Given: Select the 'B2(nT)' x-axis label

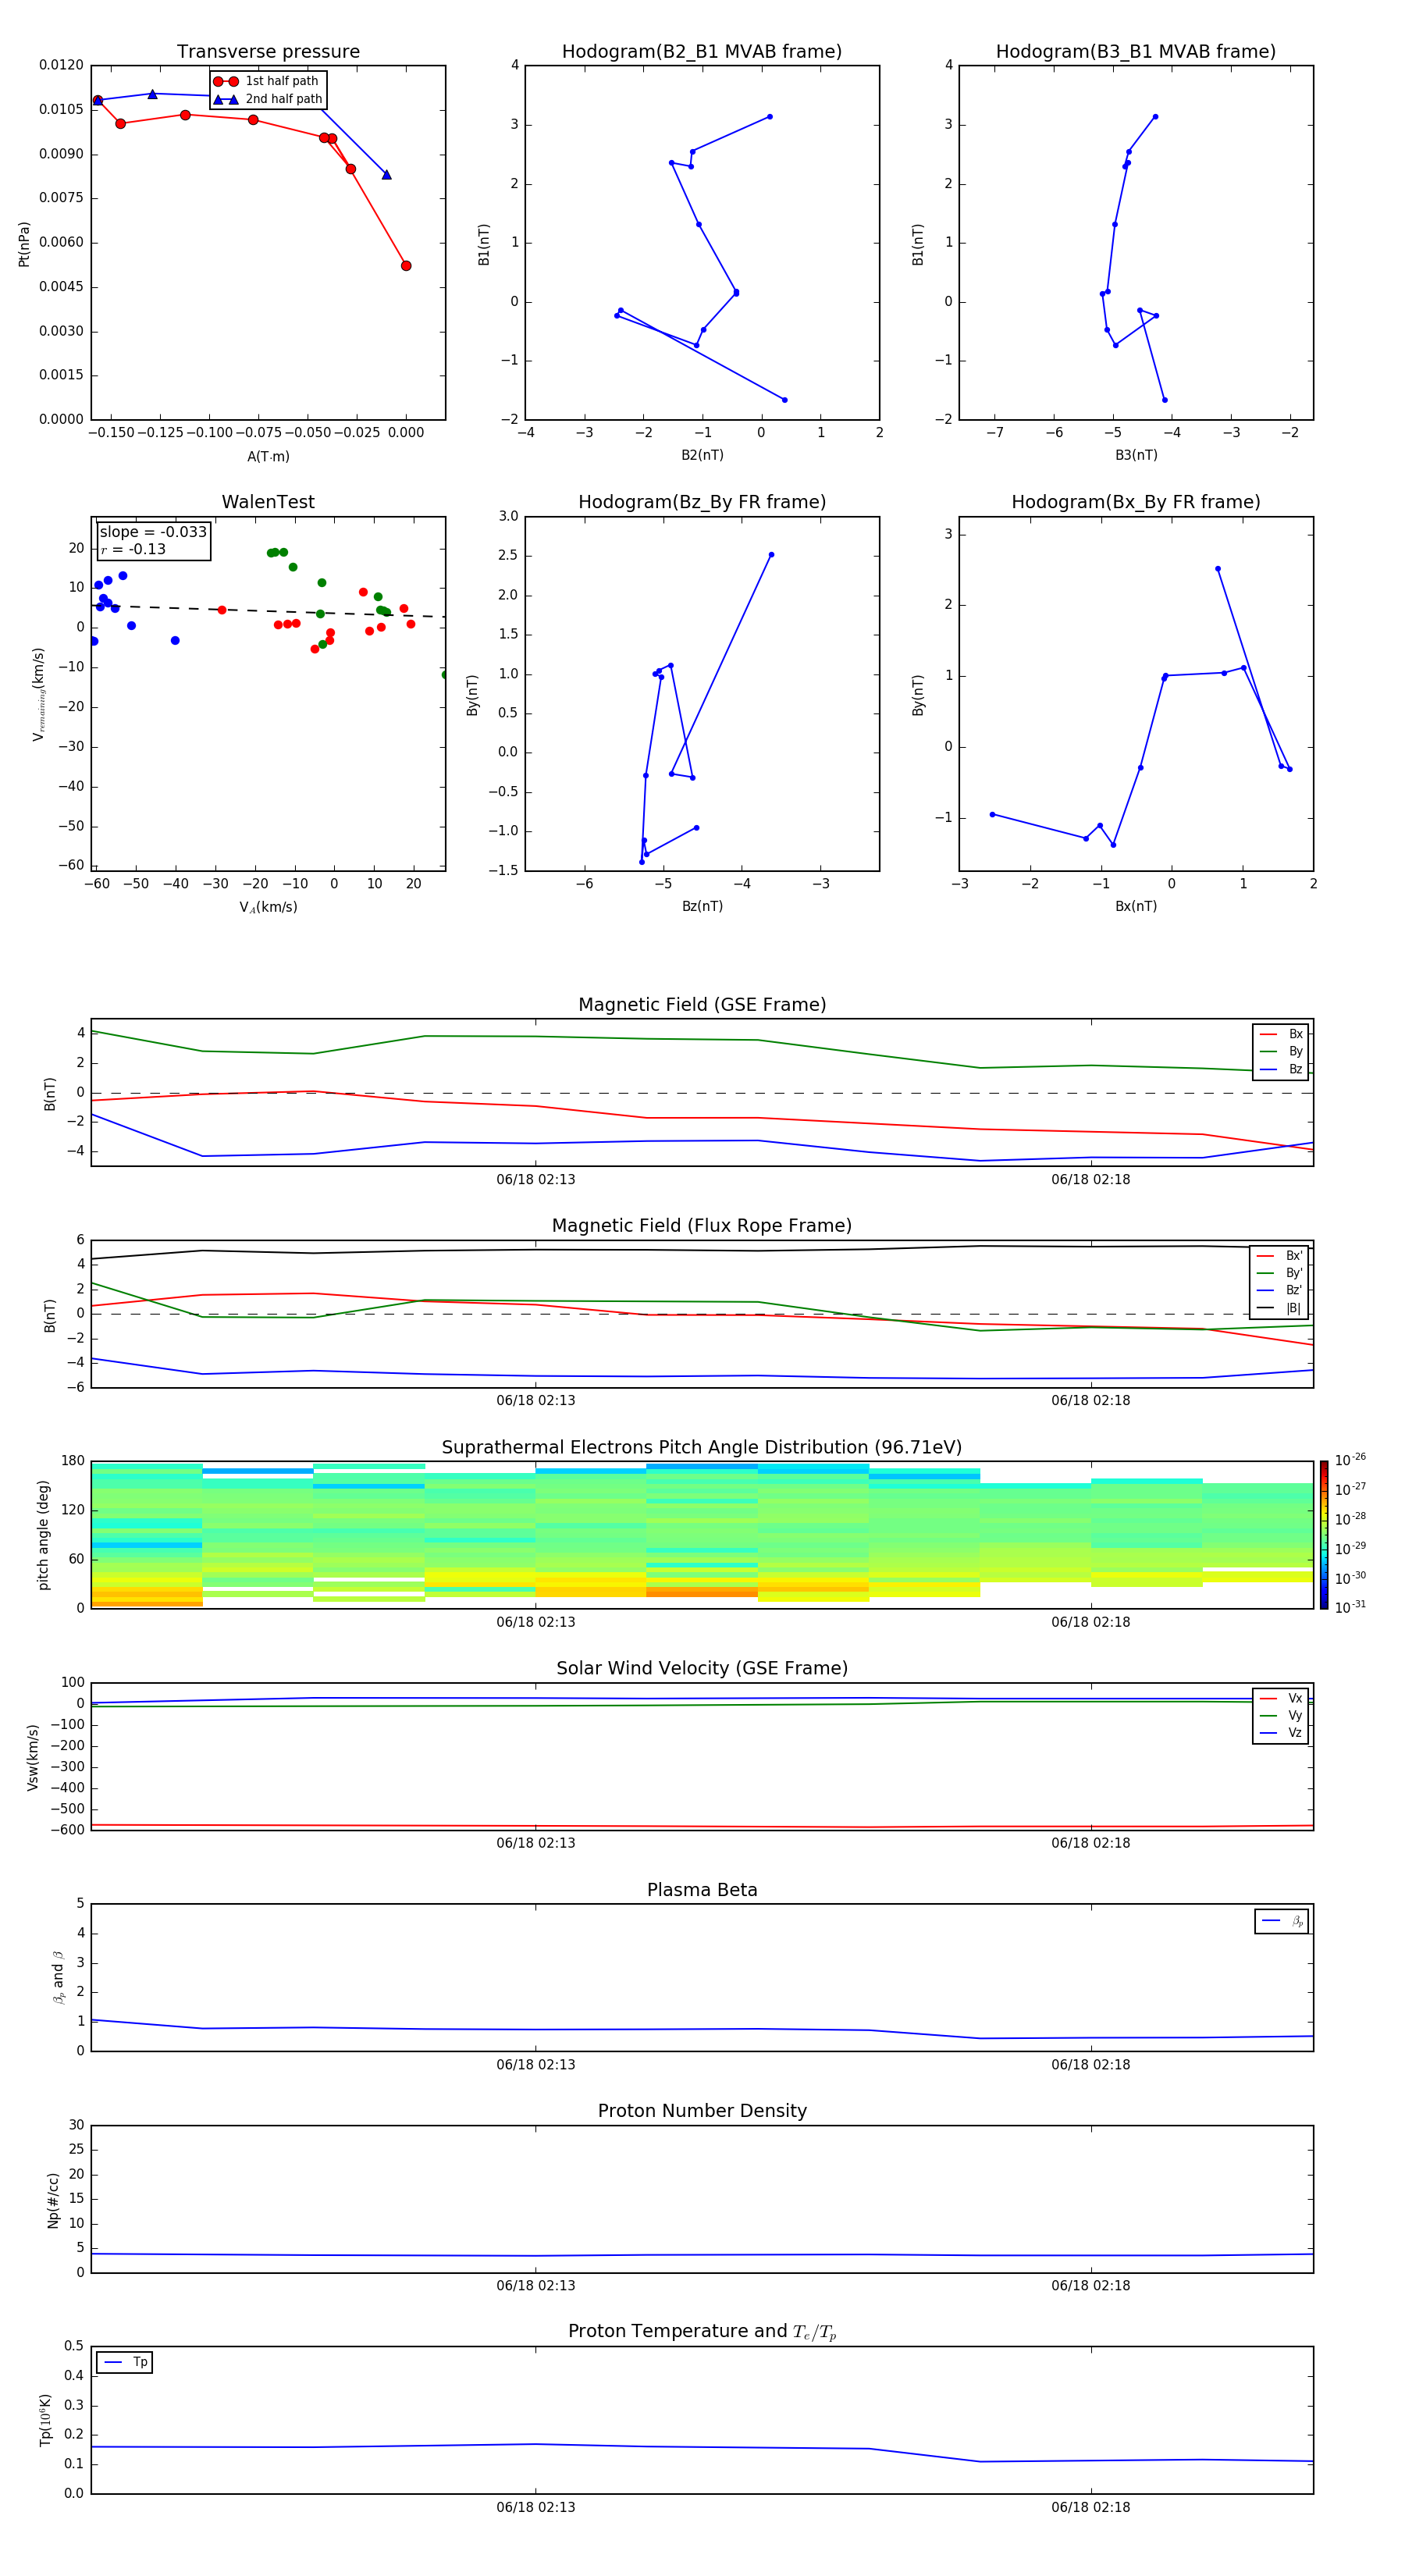Looking at the screenshot, I should [702, 455].
